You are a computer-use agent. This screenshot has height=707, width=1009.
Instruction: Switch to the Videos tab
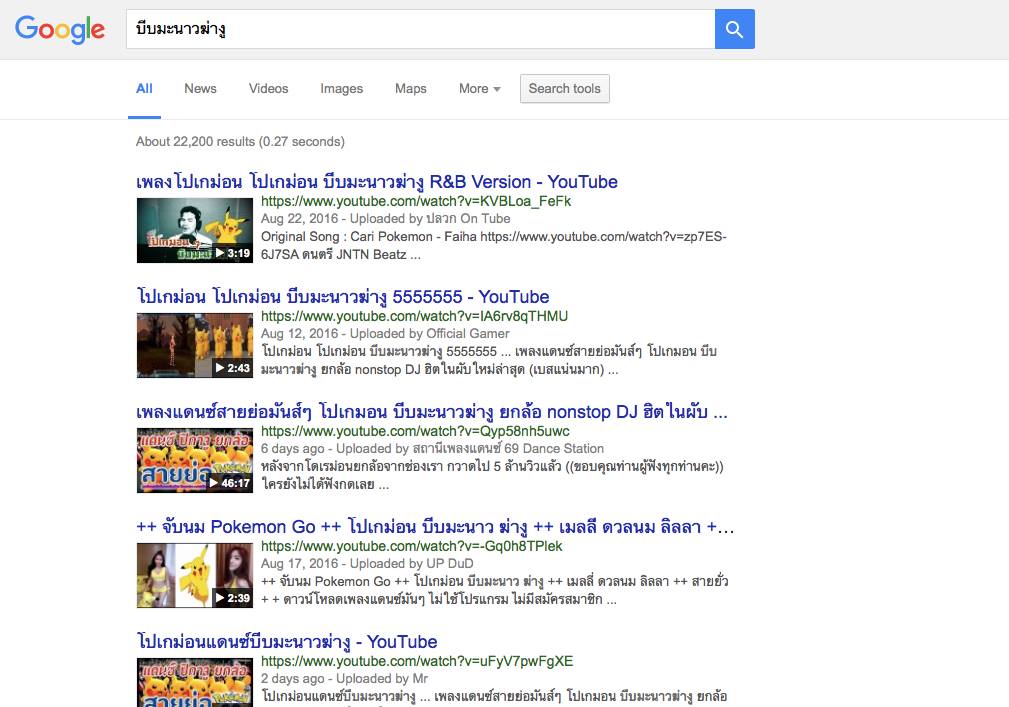[x=268, y=89]
